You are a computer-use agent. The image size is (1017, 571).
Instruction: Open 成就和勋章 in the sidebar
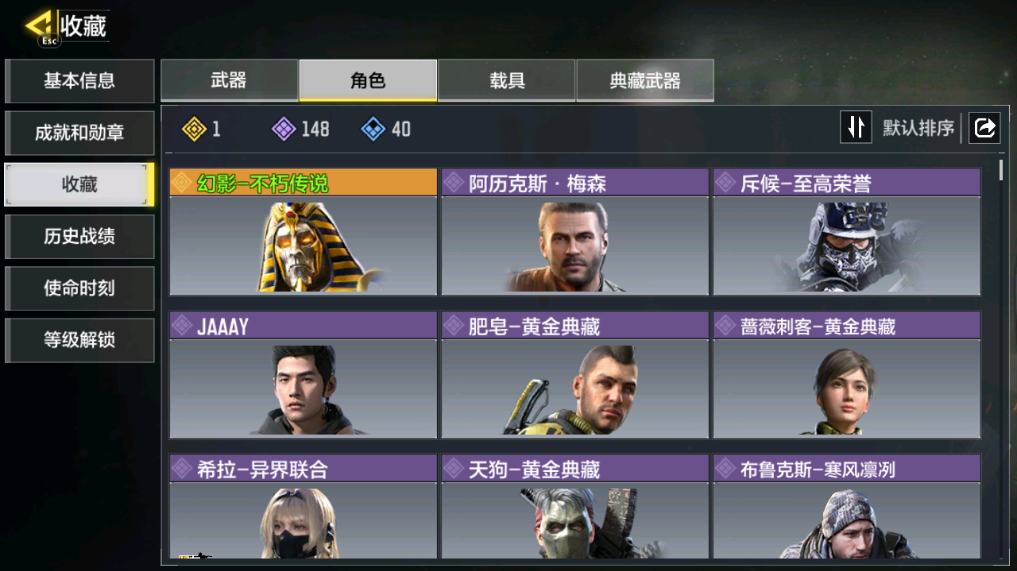pyautogui.click(x=80, y=133)
